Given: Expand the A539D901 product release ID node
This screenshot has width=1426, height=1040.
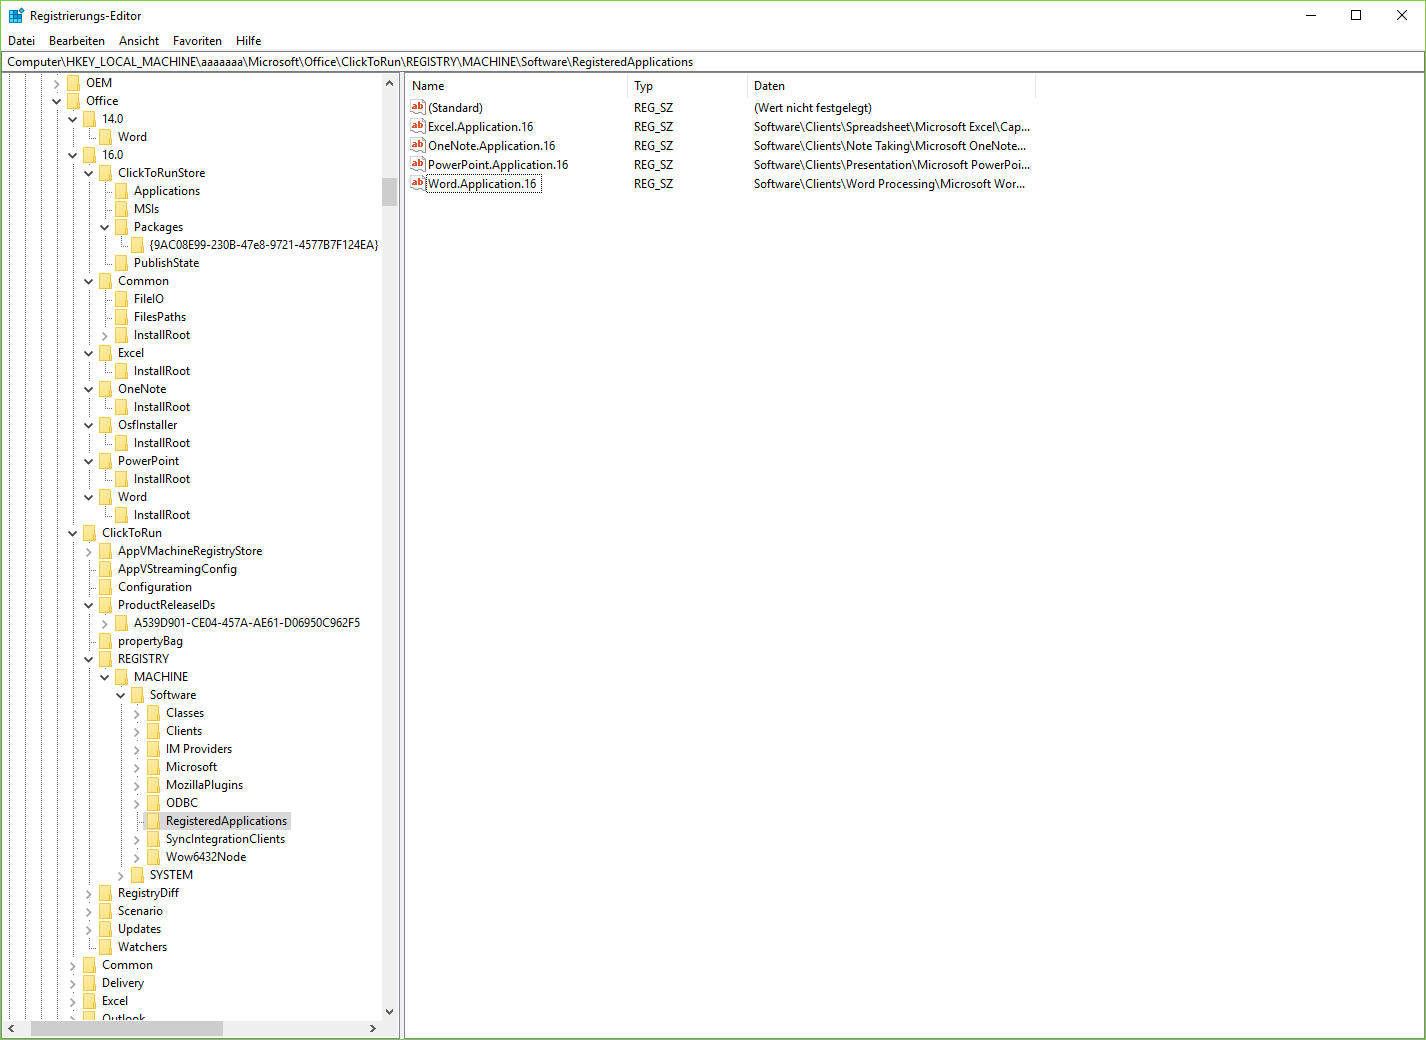Looking at the screenshot, I should [105, 623].
